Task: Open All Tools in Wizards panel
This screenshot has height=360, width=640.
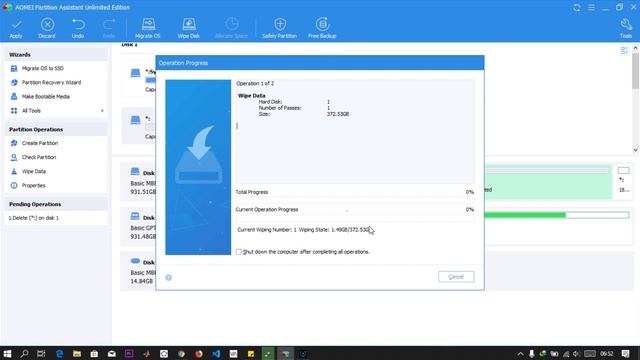Action: (x=31, y=111)
